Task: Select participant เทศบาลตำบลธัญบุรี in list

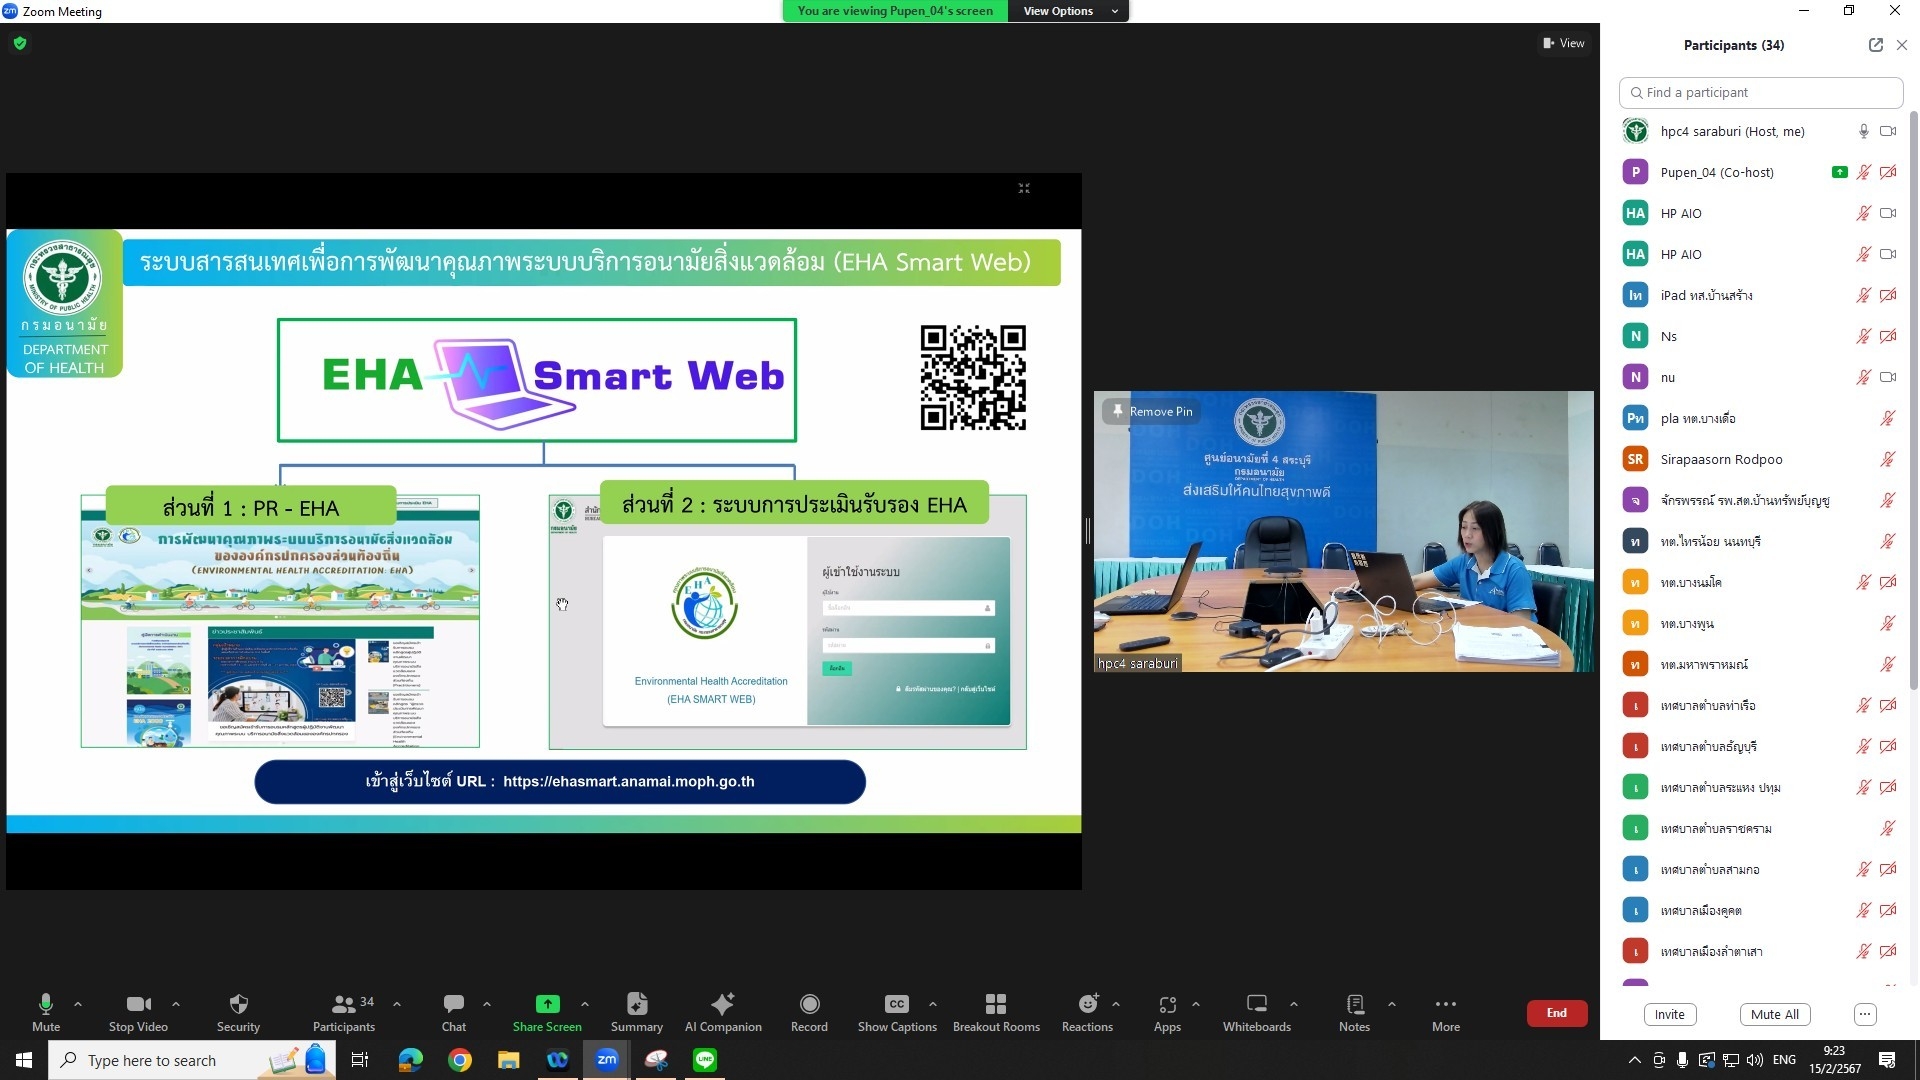Action: (1761, 746)
